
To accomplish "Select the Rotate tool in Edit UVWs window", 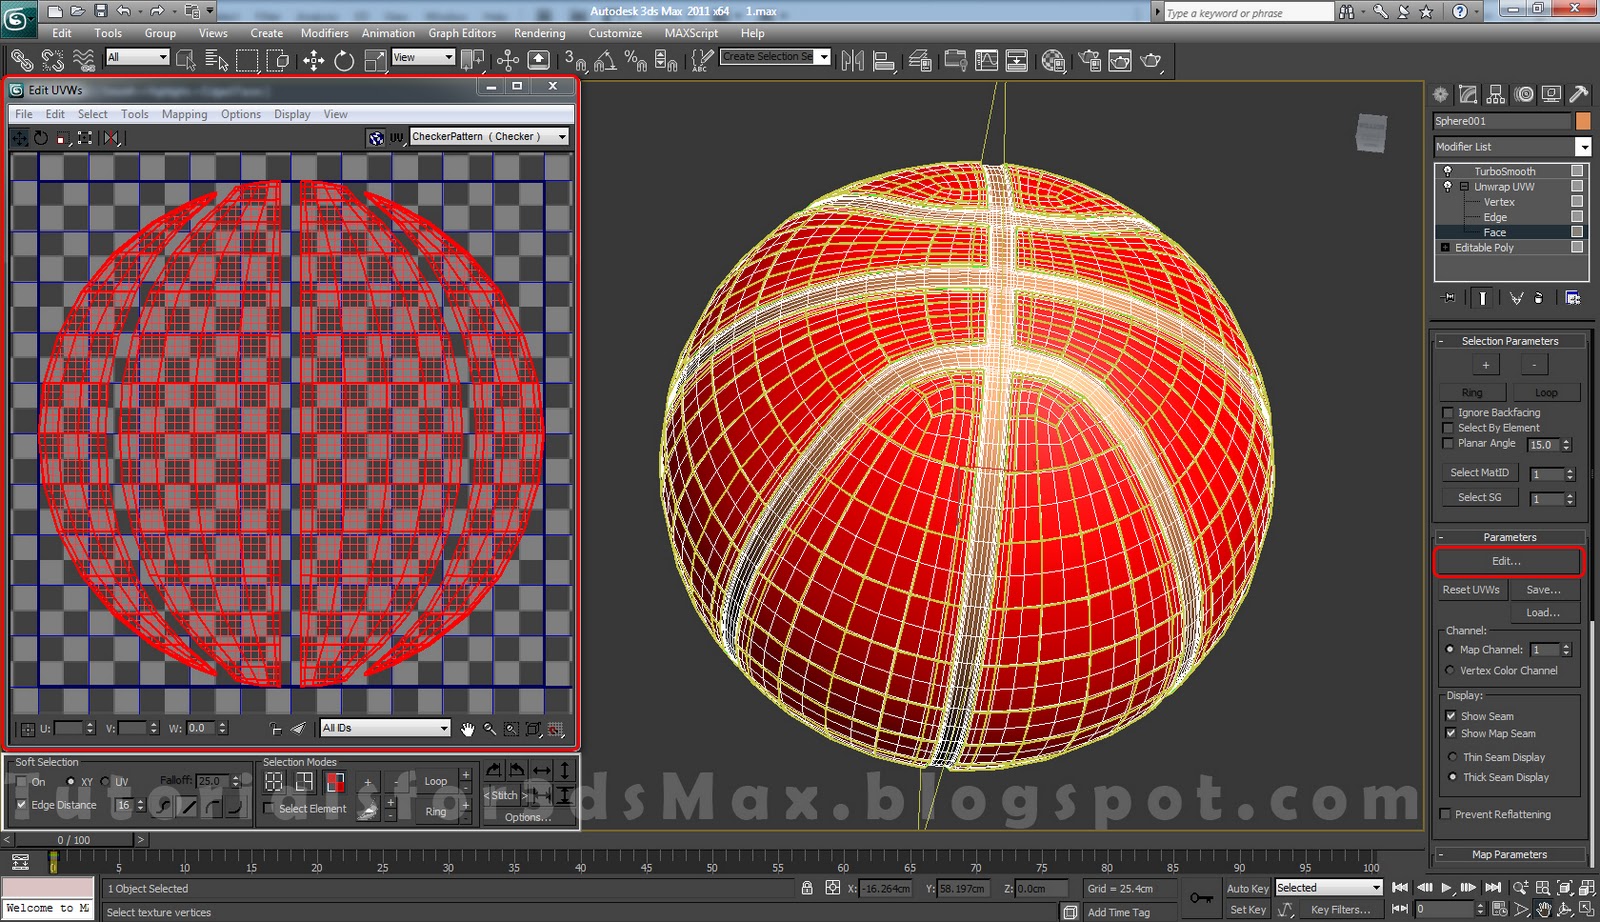I will pyautogui.click(x=41, y=138).
